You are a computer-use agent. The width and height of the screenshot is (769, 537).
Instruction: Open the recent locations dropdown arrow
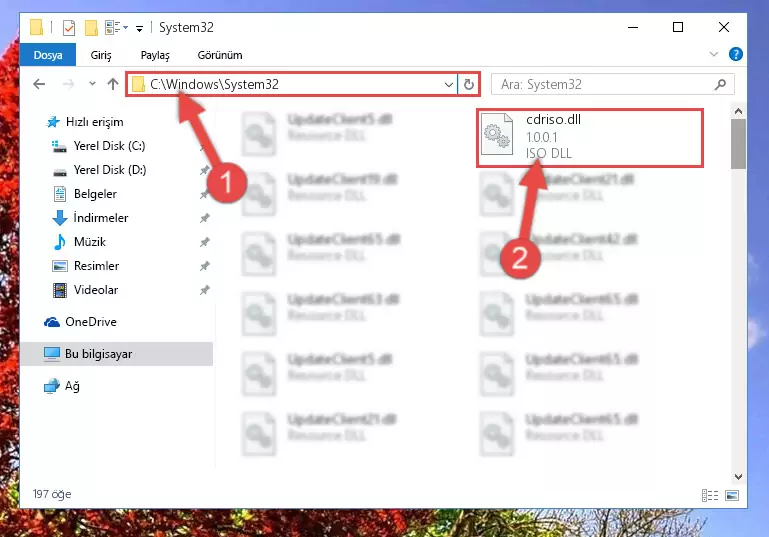(92, 84)
